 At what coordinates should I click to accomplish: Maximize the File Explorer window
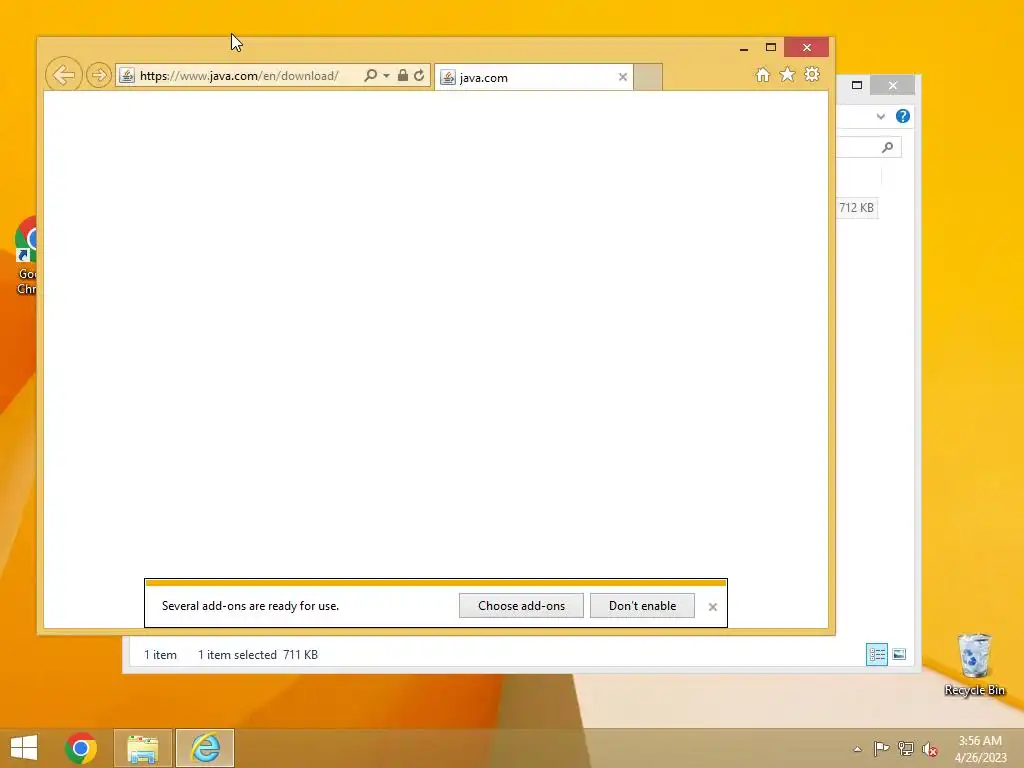point(857,85)
